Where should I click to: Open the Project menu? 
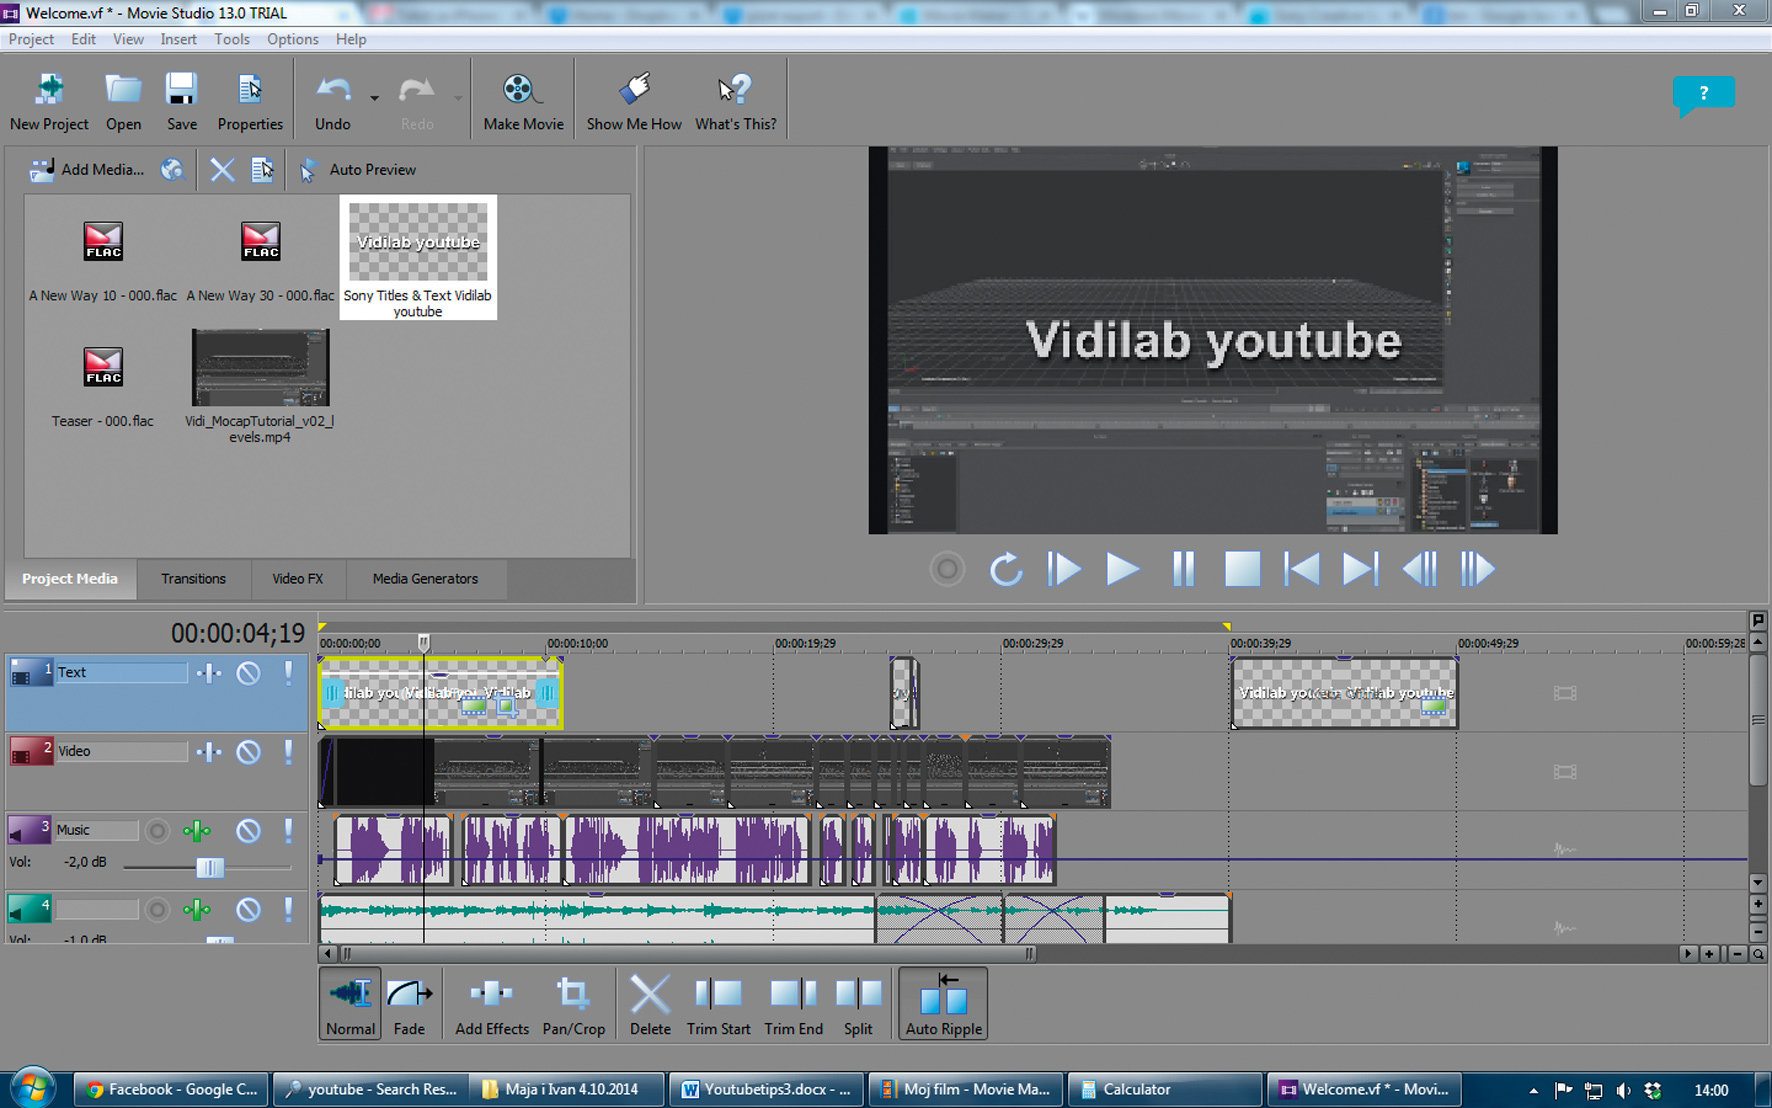pos(31,39)
